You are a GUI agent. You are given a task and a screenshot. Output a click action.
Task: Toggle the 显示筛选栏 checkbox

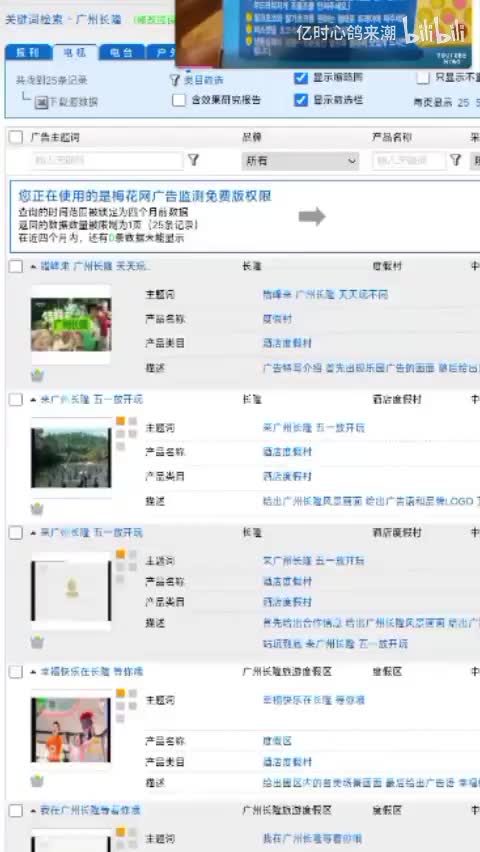(301, 100)
